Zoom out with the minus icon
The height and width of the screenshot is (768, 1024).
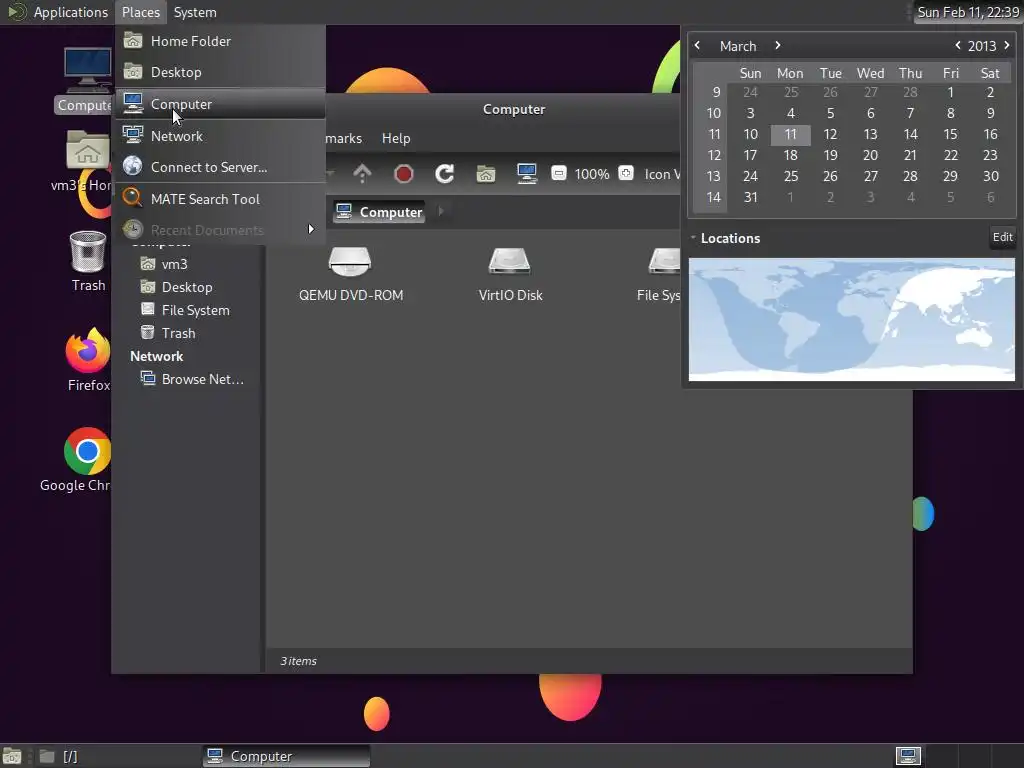coord(558,173)
